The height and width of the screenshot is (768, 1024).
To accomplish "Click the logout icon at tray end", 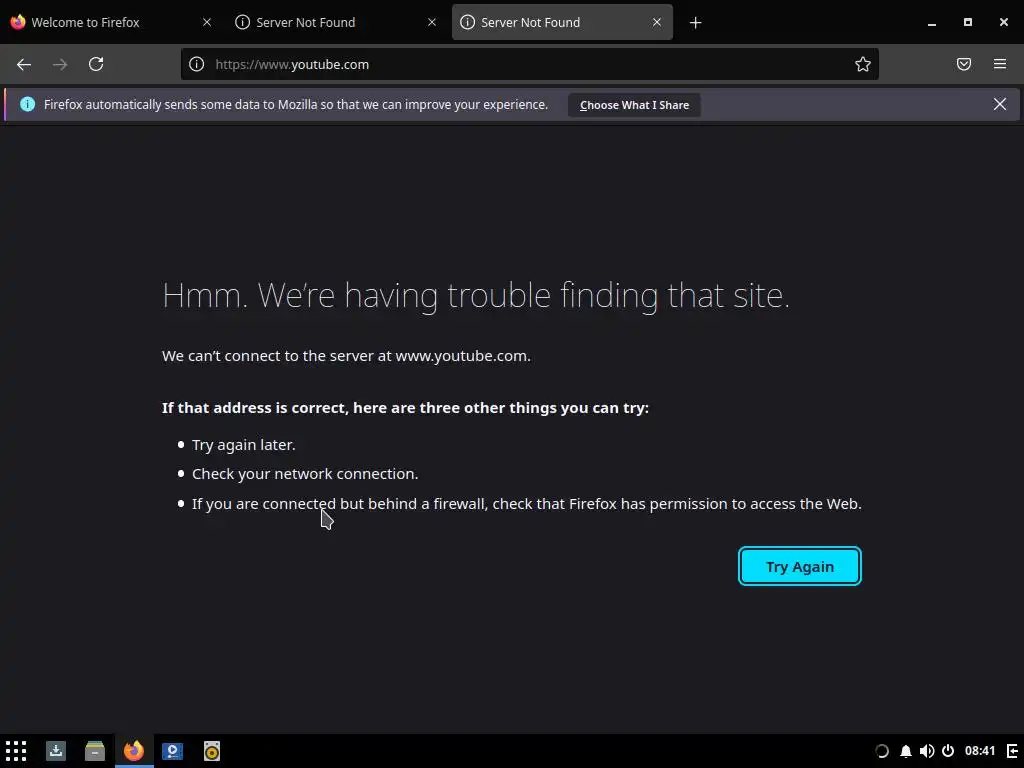I will click(1012, 751).
